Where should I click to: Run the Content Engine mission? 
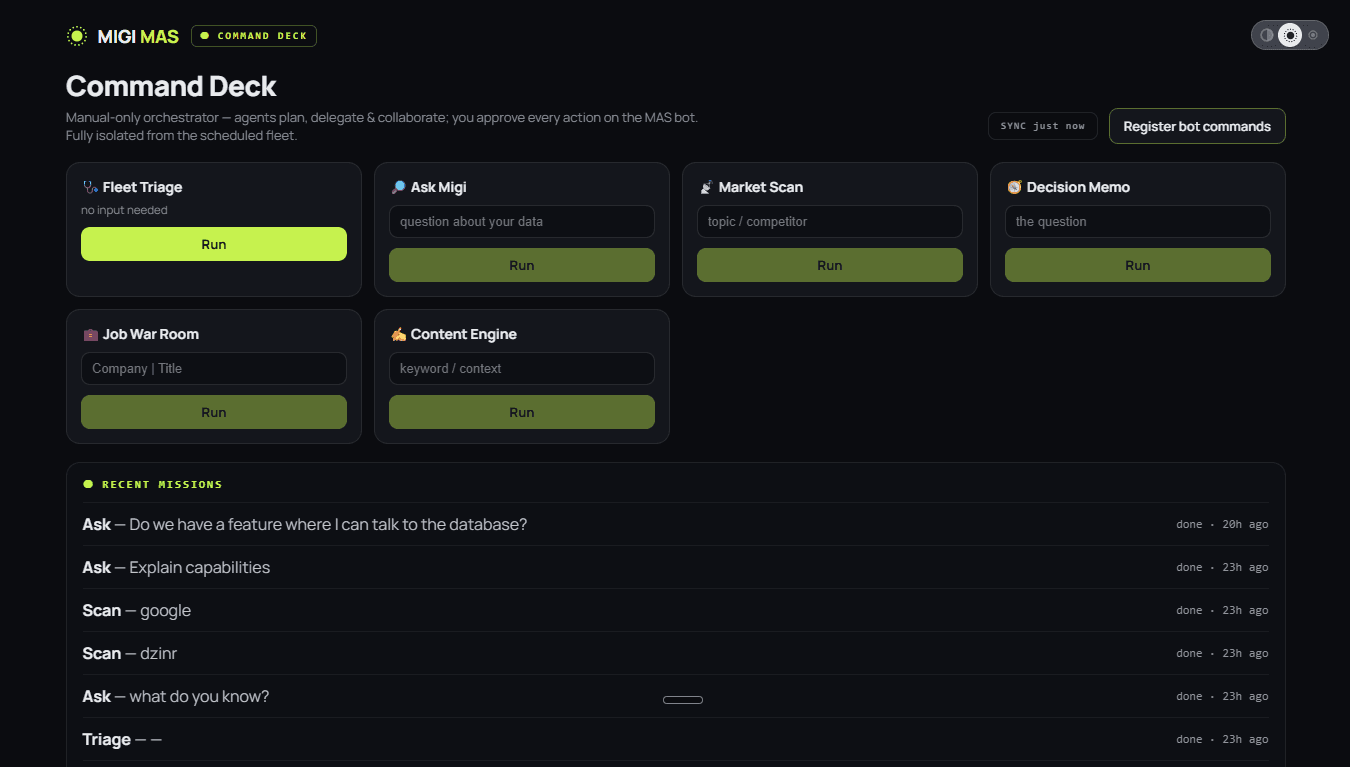pos(522,412)
